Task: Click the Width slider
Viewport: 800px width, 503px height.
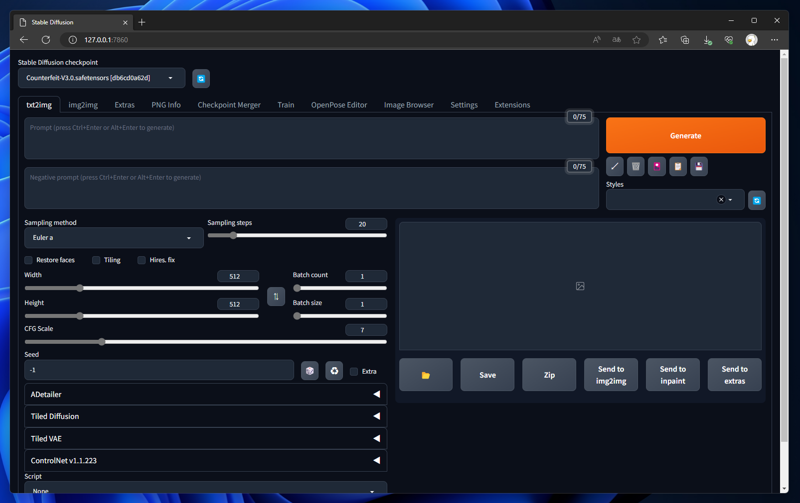Action: tap(141, 288)
